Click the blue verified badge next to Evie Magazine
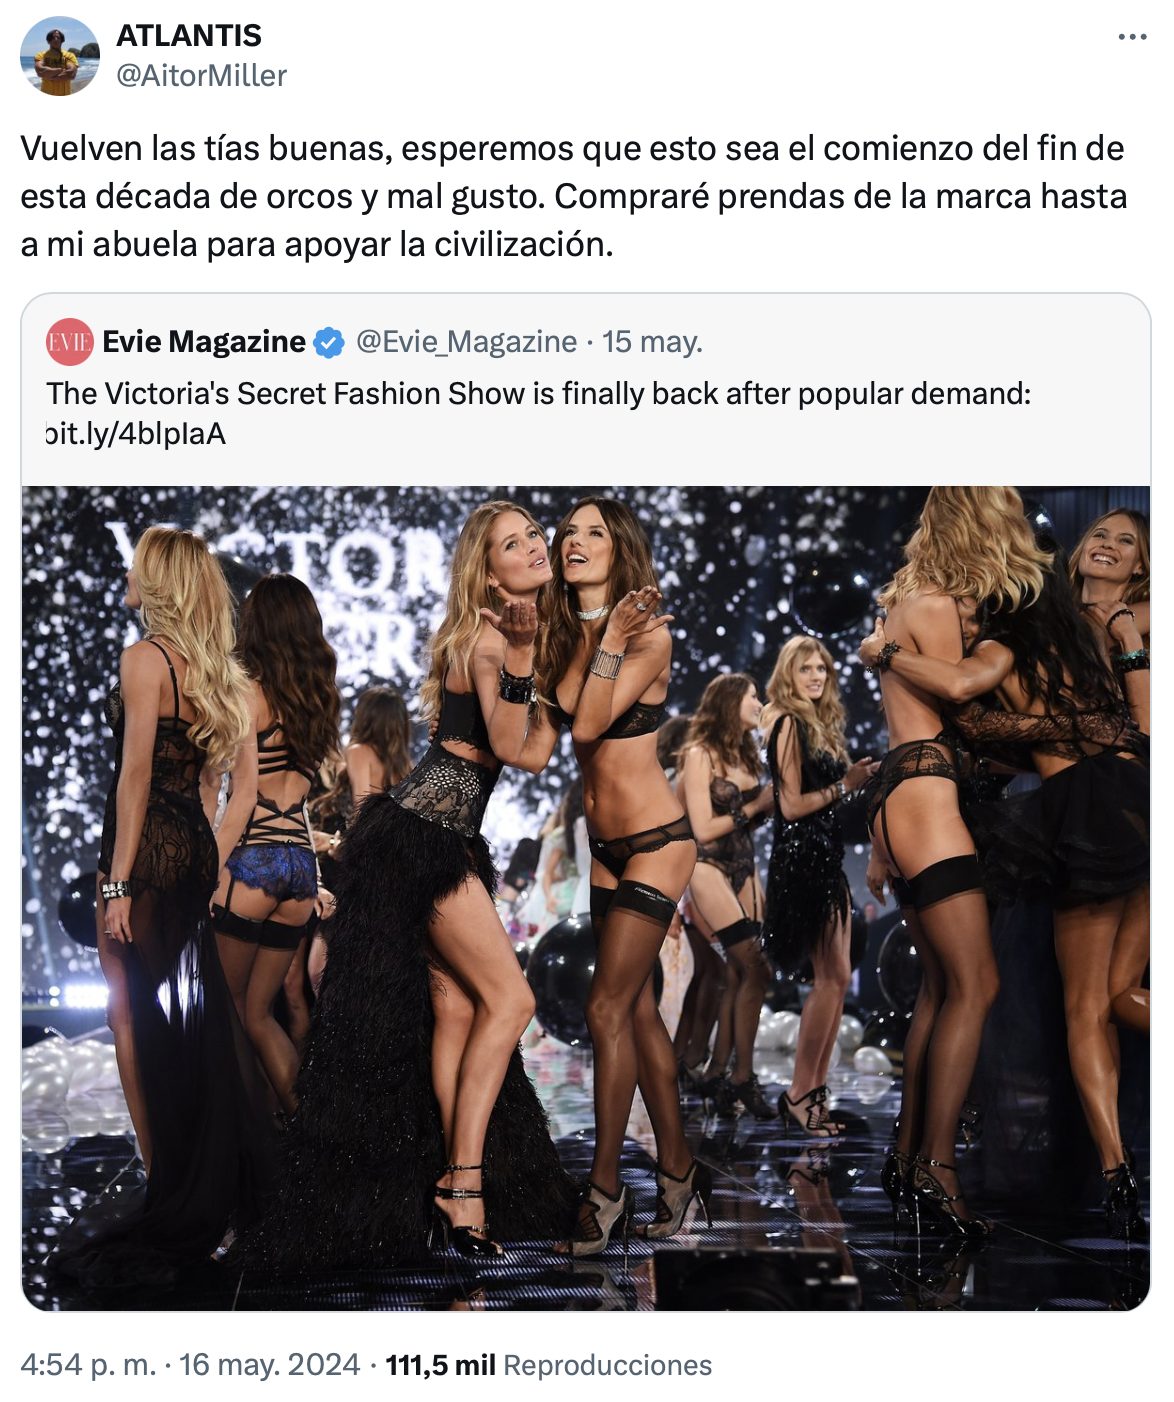Viewport: 1174px width, 1402px height. (x=329, y=343)
